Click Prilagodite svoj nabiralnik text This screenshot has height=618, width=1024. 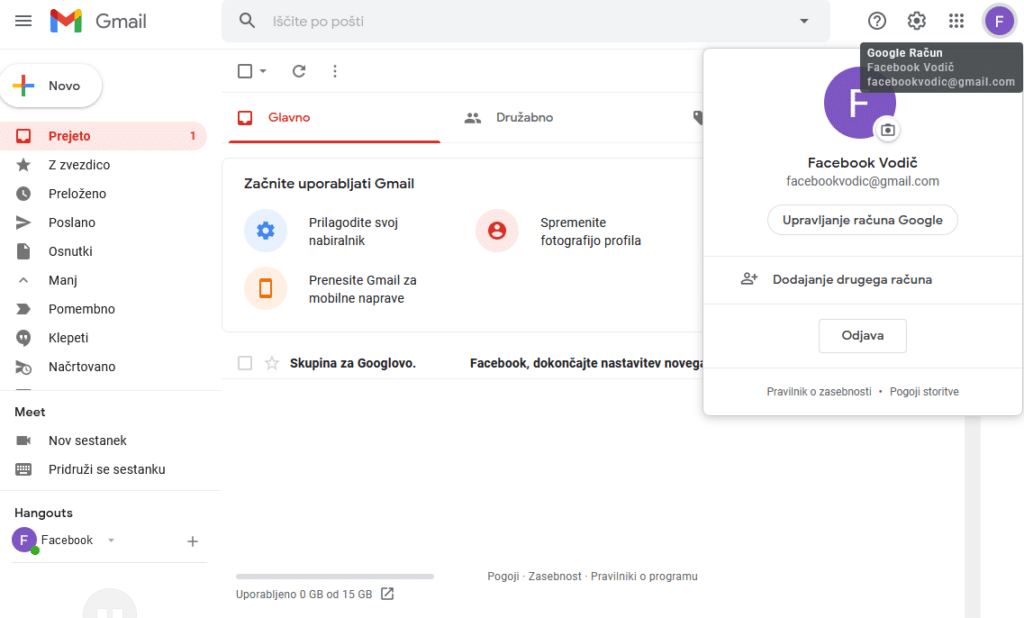tap(353, 231)
